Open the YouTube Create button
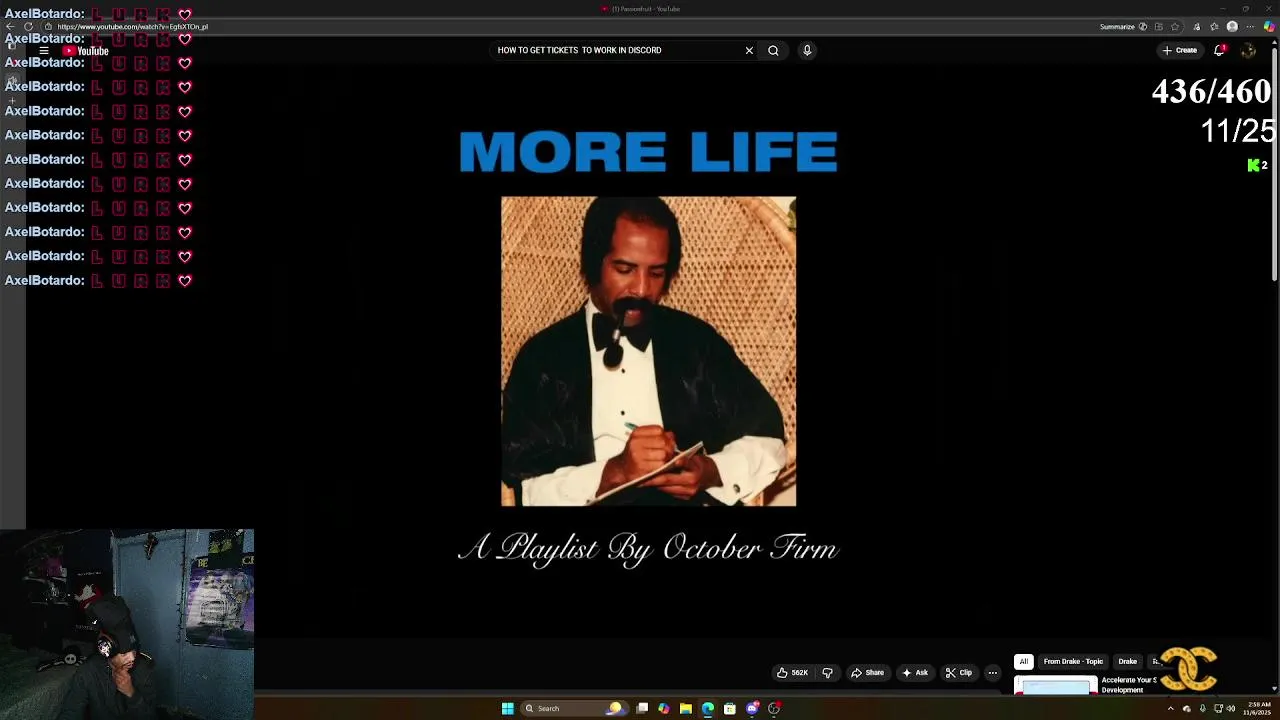The height and width of the screenshot is (720, 1280). coord(1180,50)
